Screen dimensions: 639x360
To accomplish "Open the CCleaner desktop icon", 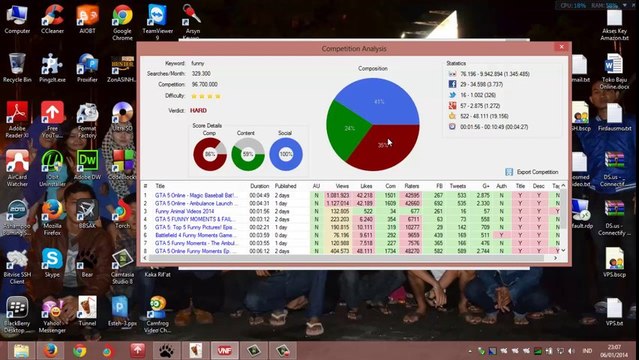I will click(x=52, y=19).
